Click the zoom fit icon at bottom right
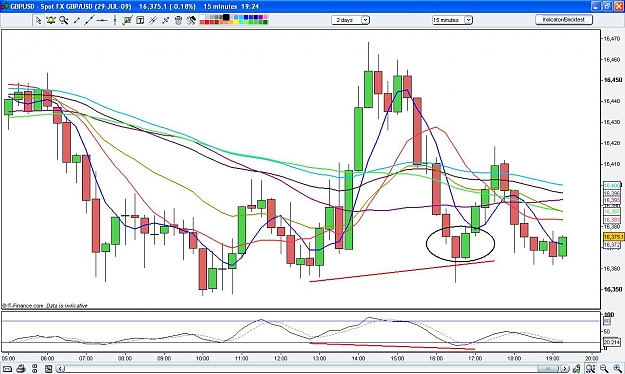 click(590, 368)
